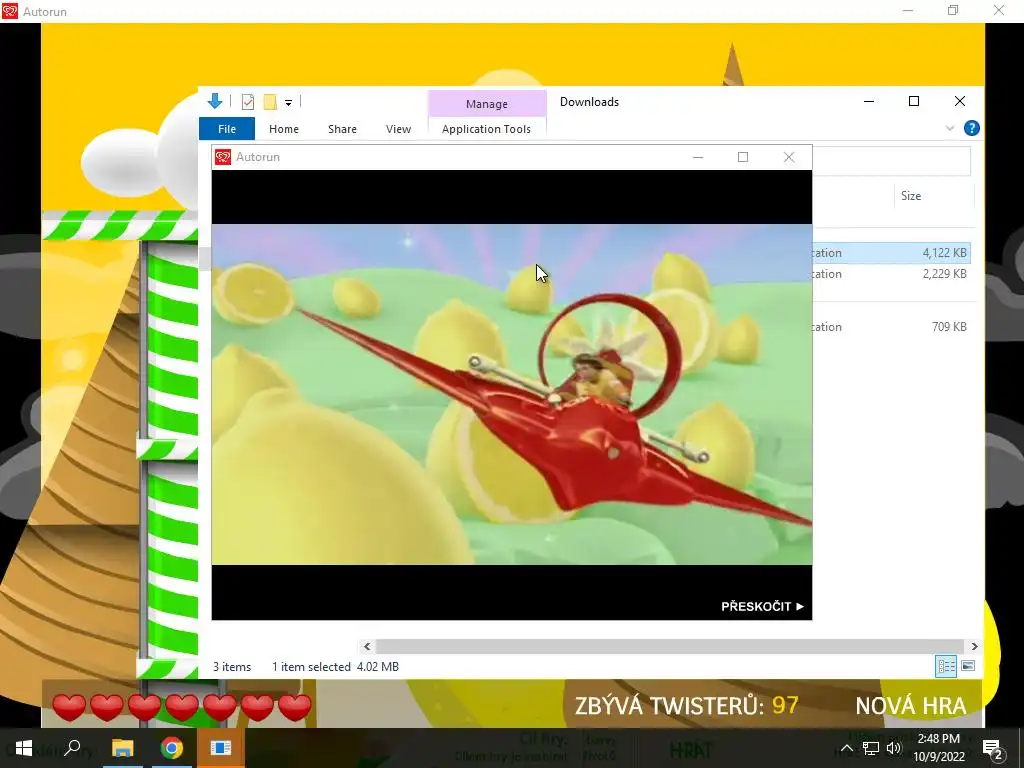The width and height of the screenshot is (1024, 768).
Task: Maximize the inner Autorun video window
Action: click(743, 157)
